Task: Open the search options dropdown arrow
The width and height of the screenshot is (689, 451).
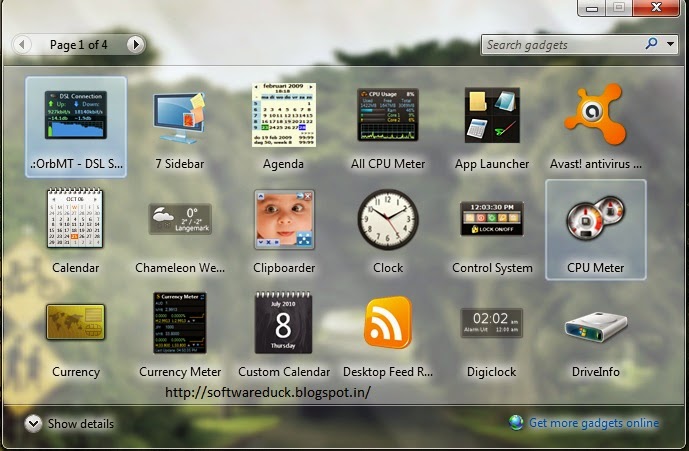Action: coord(670,44)
